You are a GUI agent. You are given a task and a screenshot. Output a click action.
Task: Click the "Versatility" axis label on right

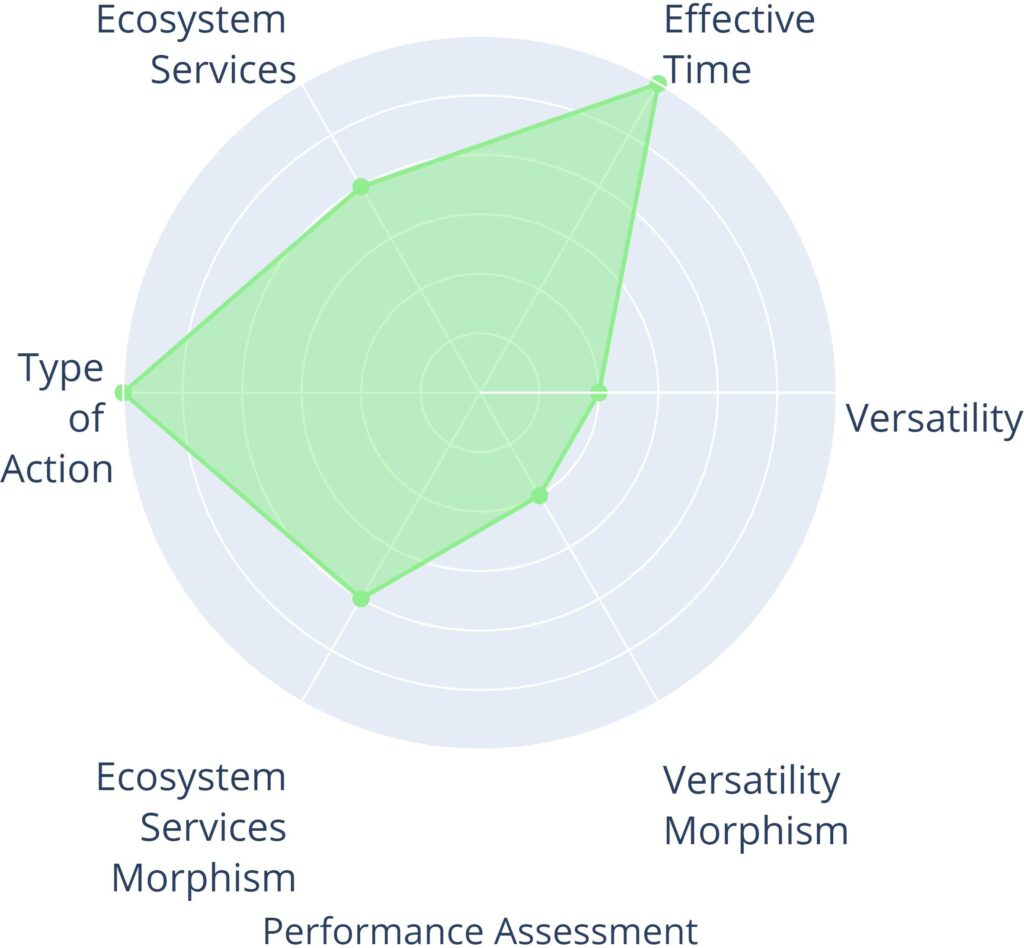(x=934, y=419)
